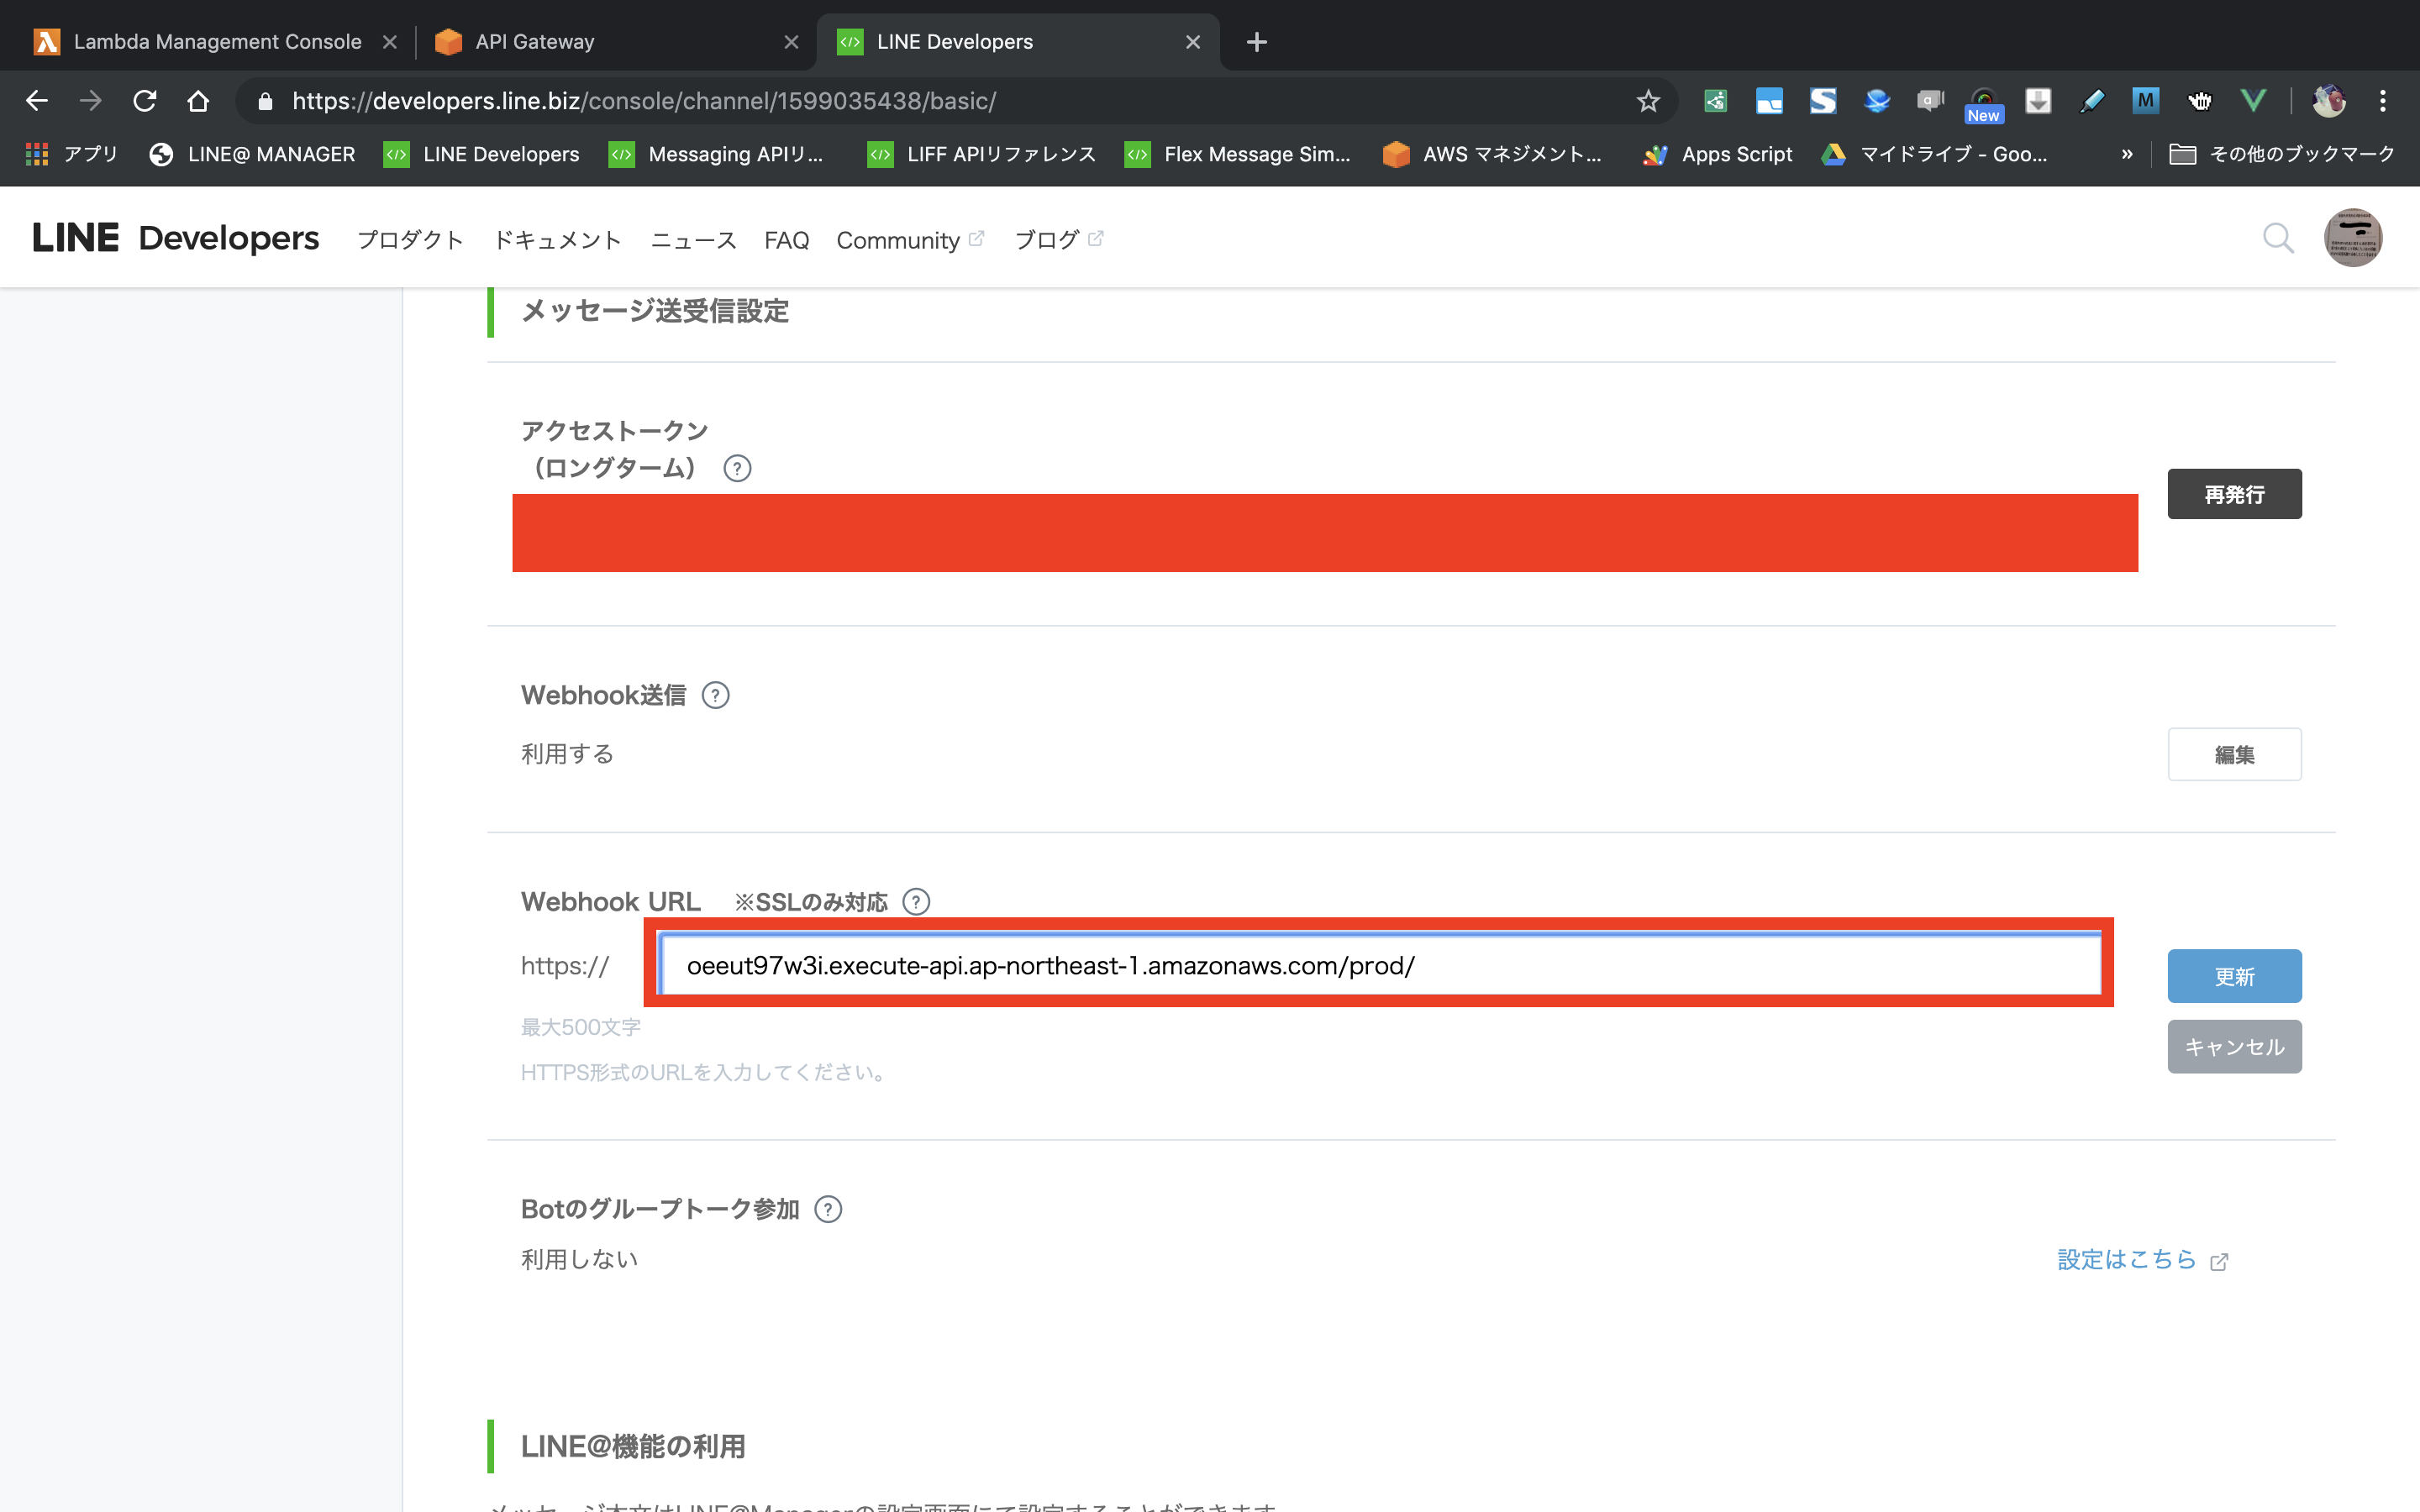Open Chrome three-dot menu
Image resolution: width=2420 pixels, height=1512 pixels.
point(2383,101)
